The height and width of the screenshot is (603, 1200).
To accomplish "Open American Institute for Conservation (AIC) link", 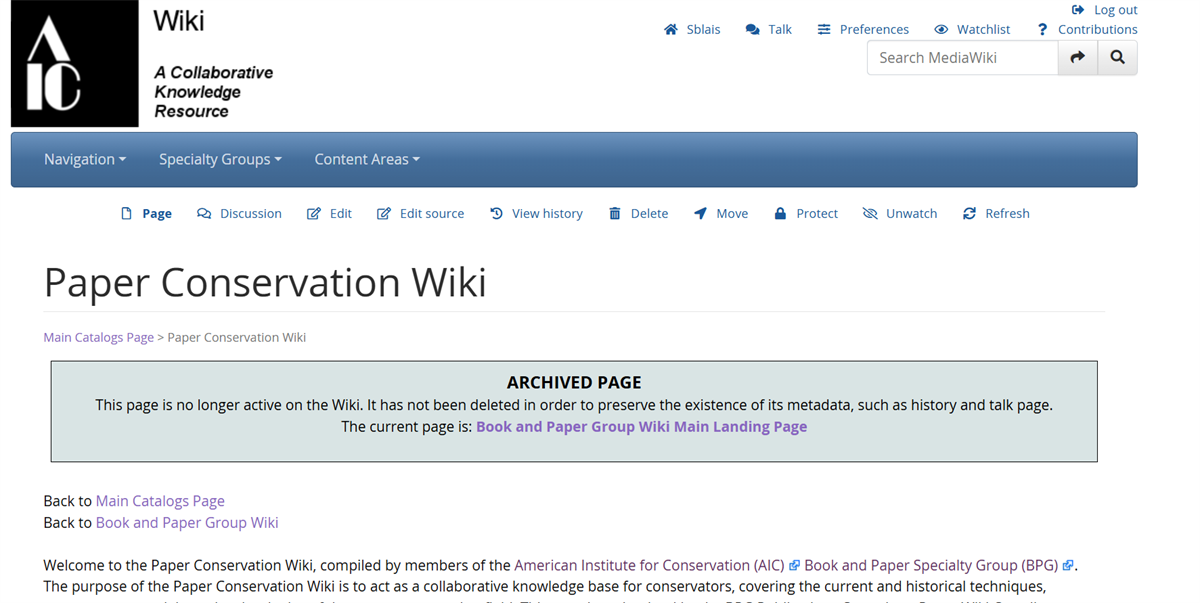I will point(651,565).
